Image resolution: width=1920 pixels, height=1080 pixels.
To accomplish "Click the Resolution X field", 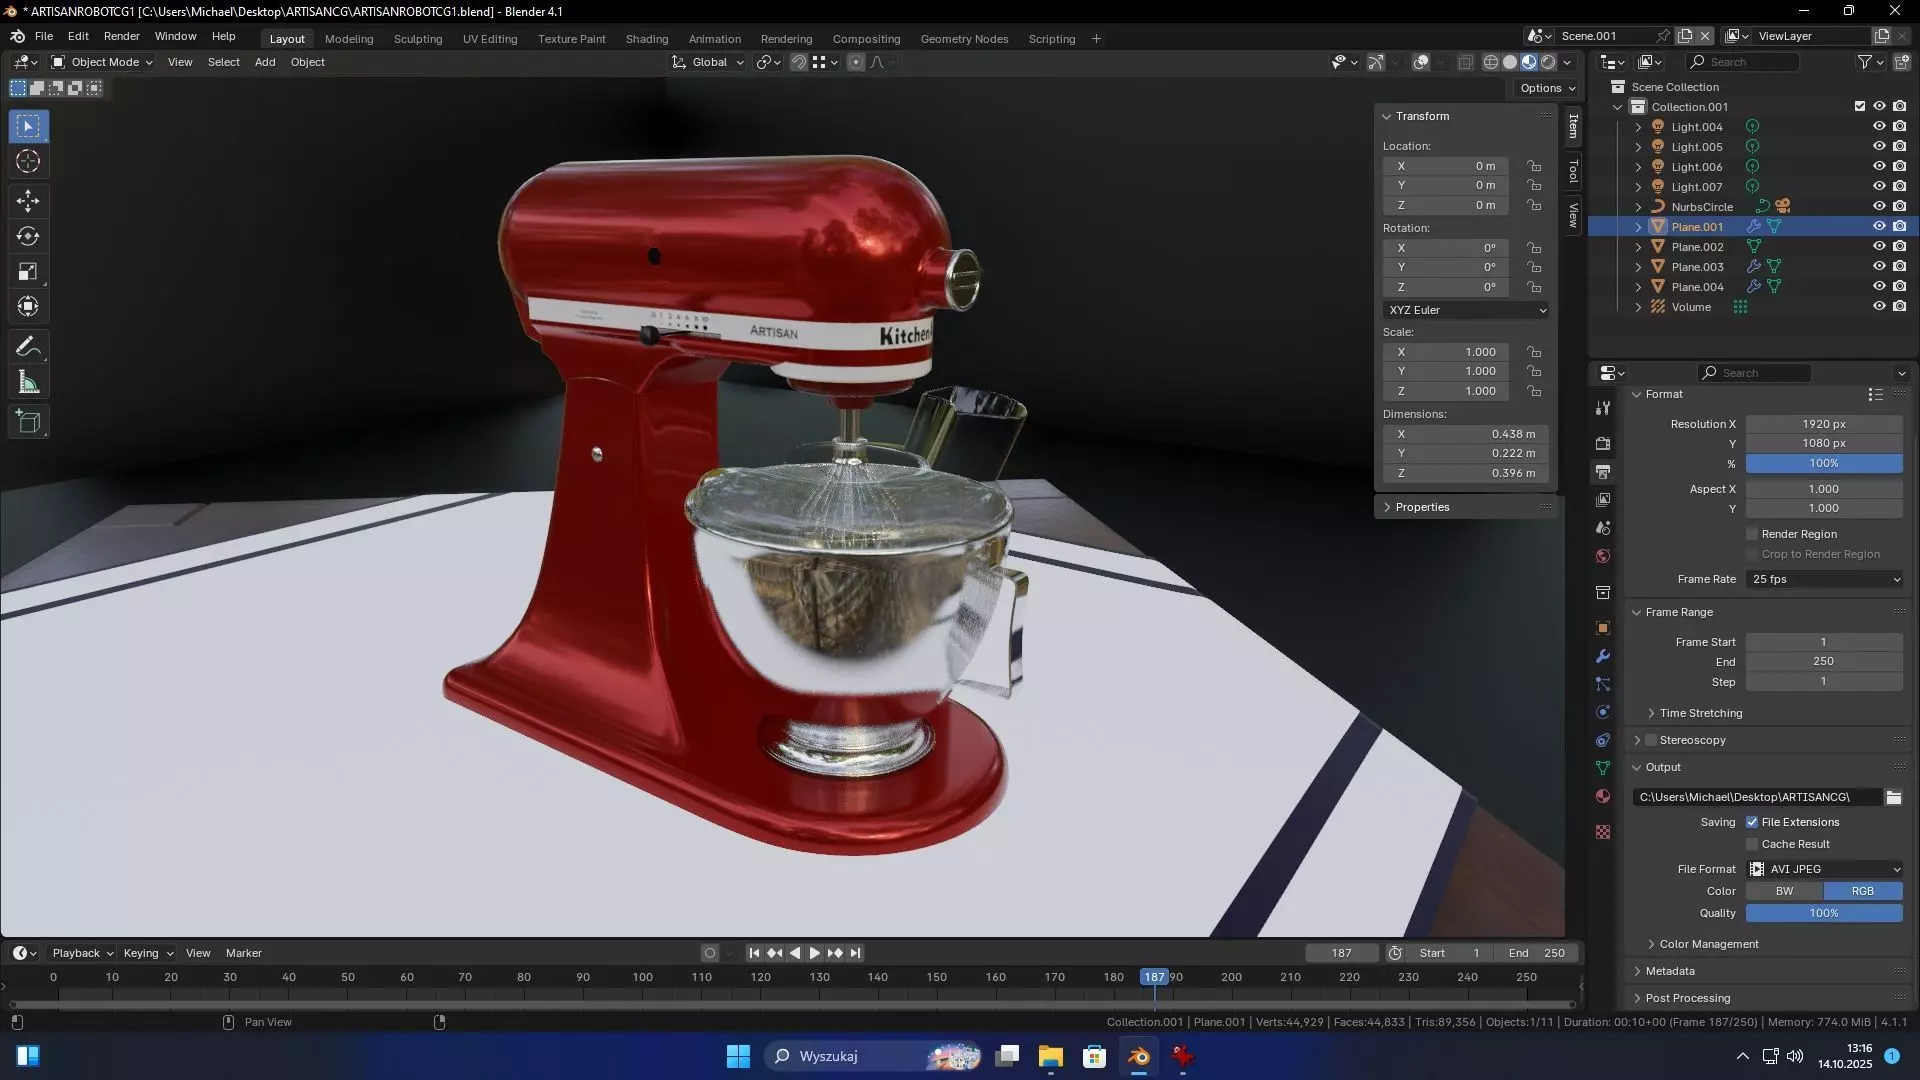I will click(x=1824, y=424).
